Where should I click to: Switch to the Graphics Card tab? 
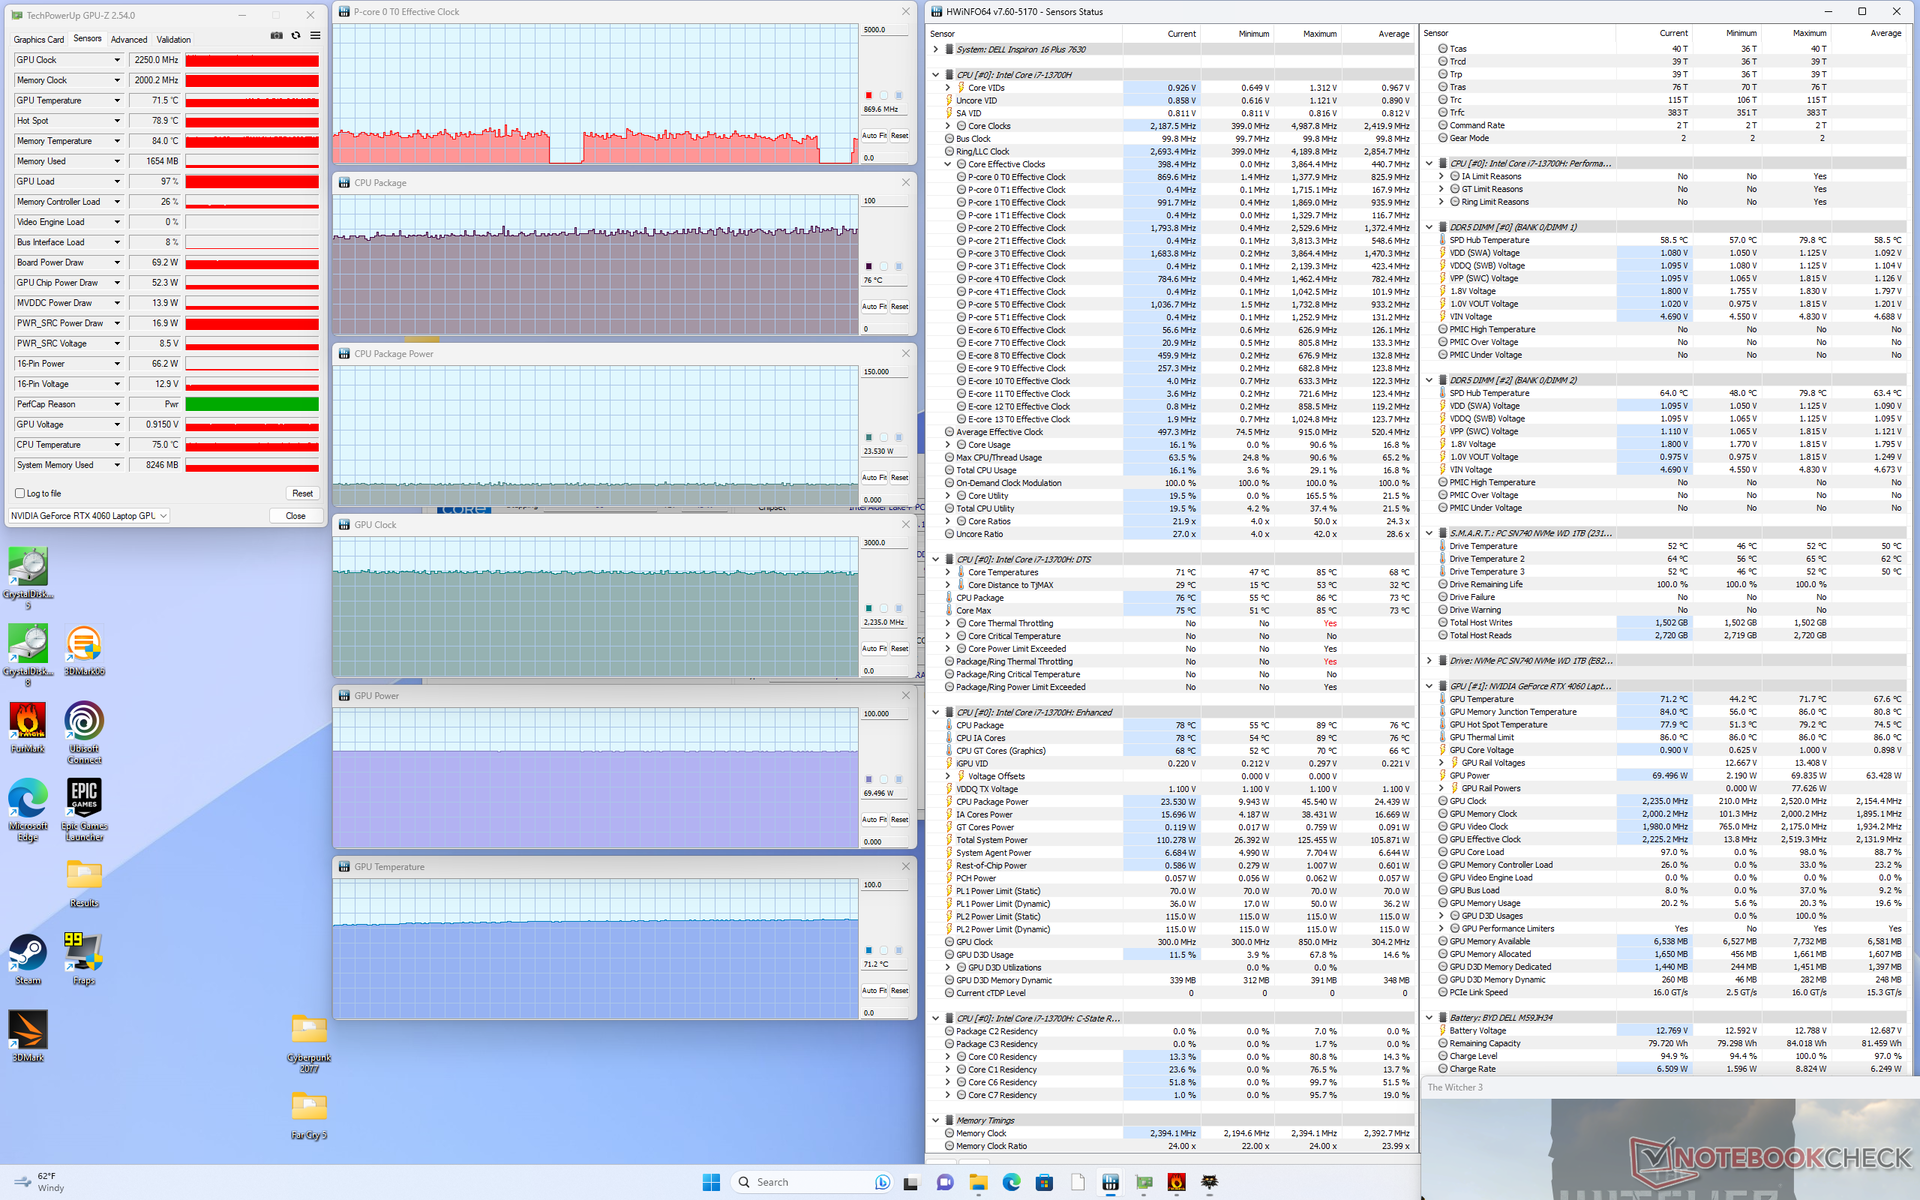(x=39, y=40)
